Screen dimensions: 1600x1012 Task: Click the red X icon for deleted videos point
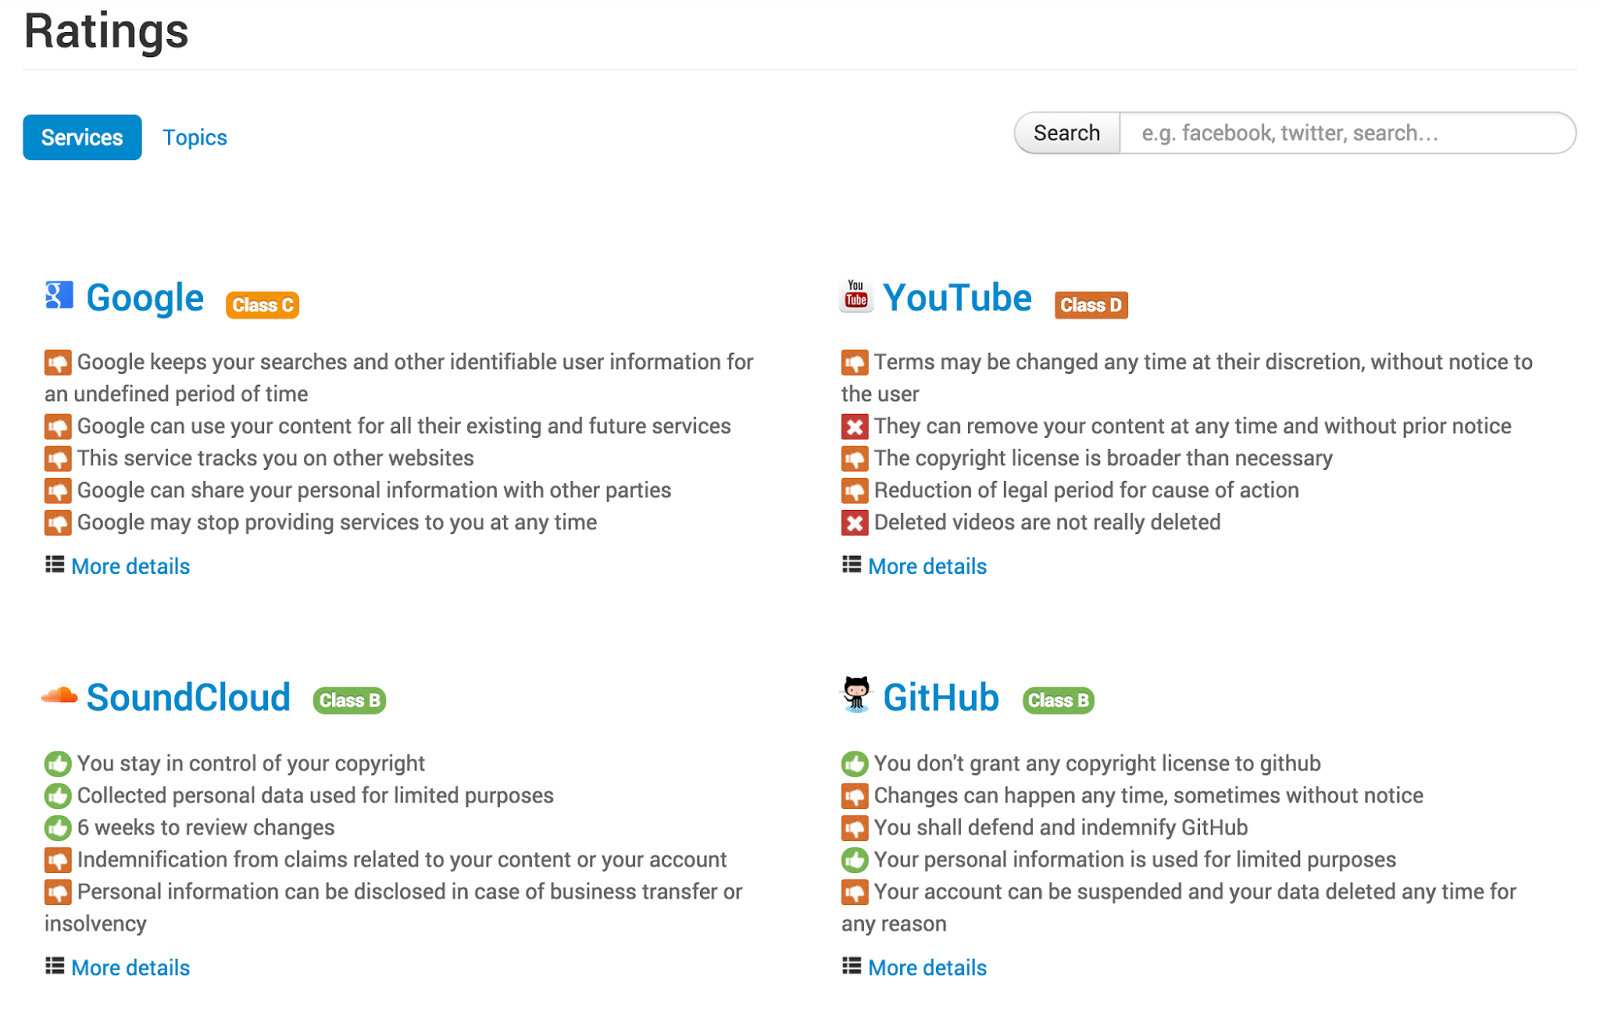(x=855, y=522)
